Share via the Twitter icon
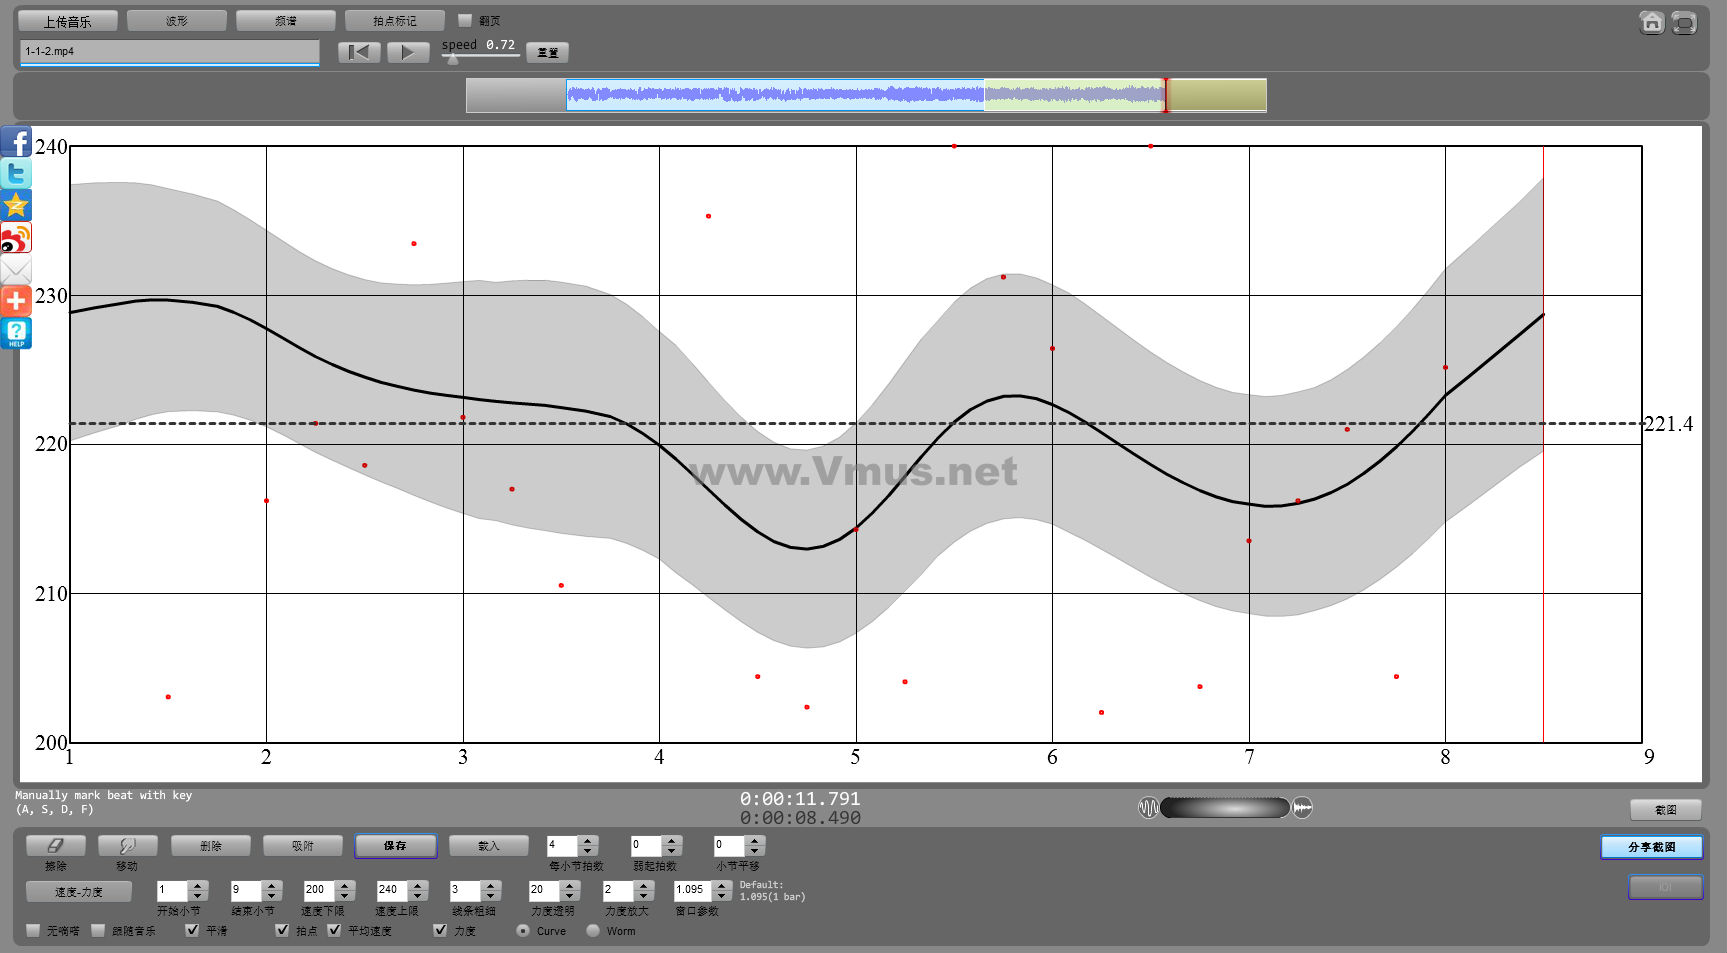Viewport: 1727px width, 953px height. 16,174
